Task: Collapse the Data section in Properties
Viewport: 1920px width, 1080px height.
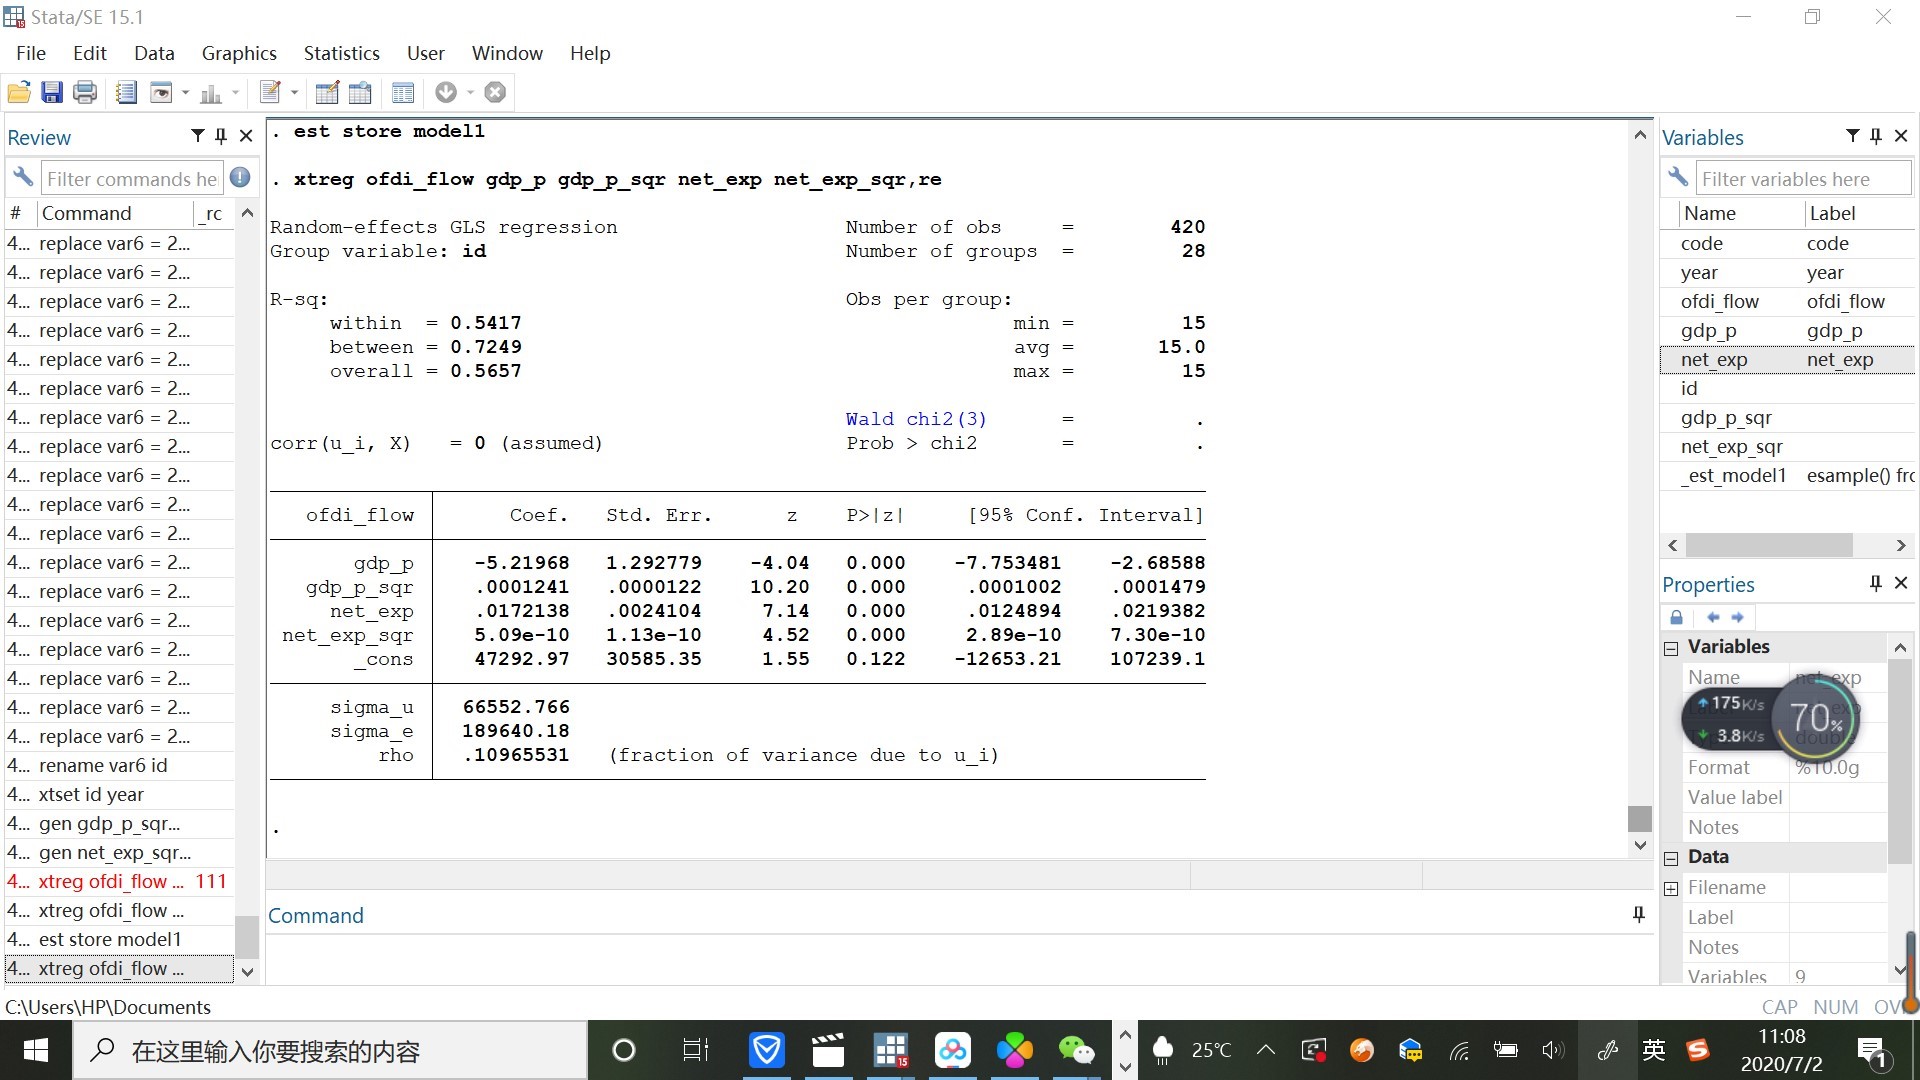Action: coord(1671,858)
